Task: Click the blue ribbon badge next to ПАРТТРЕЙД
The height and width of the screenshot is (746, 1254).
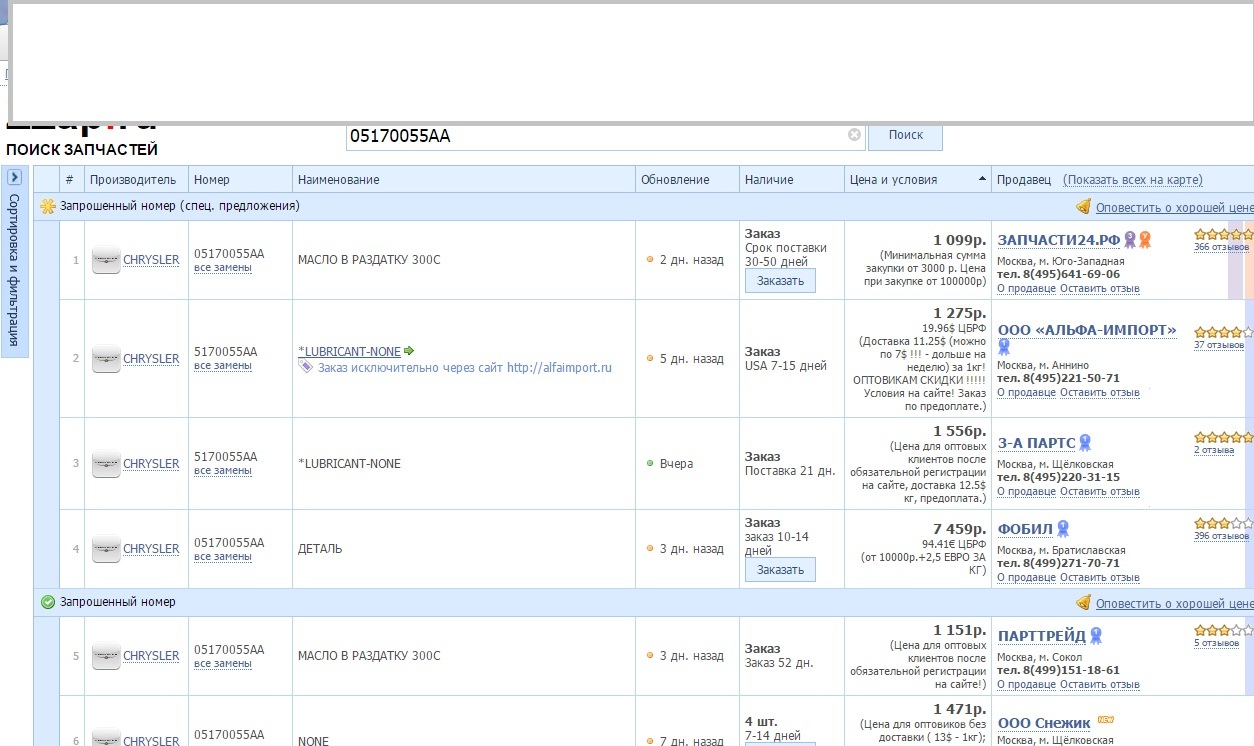Action: pos(1096,635)
